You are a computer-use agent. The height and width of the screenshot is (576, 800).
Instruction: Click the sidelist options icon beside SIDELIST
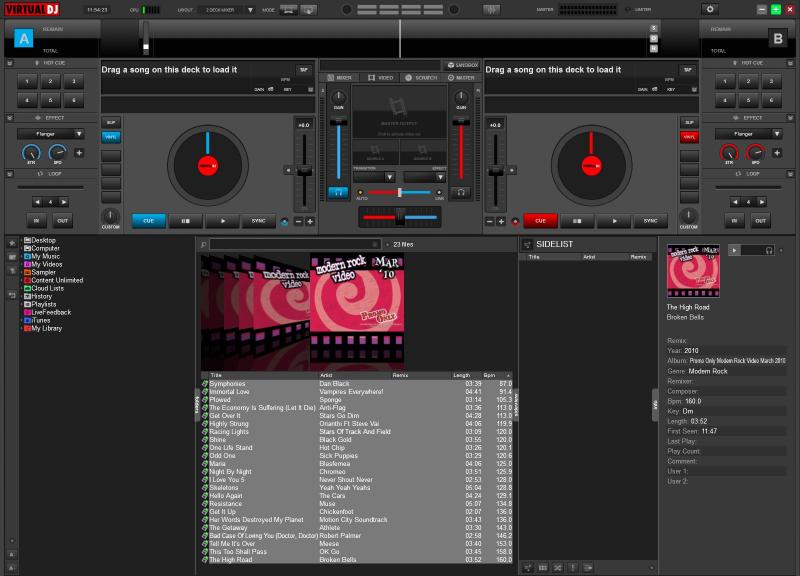click(527, 244)
